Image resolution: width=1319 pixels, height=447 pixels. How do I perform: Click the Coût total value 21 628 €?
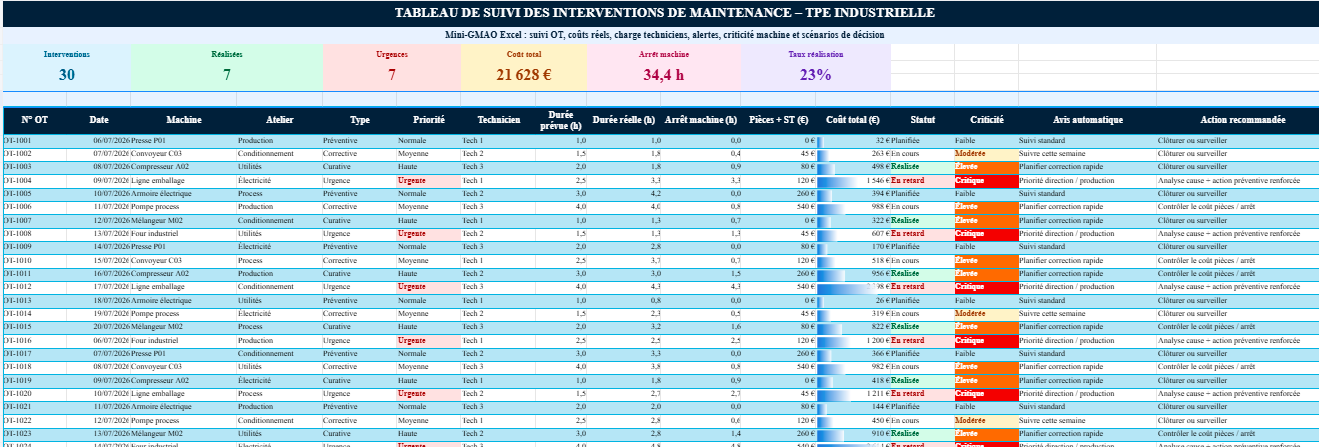pos(524,74)
